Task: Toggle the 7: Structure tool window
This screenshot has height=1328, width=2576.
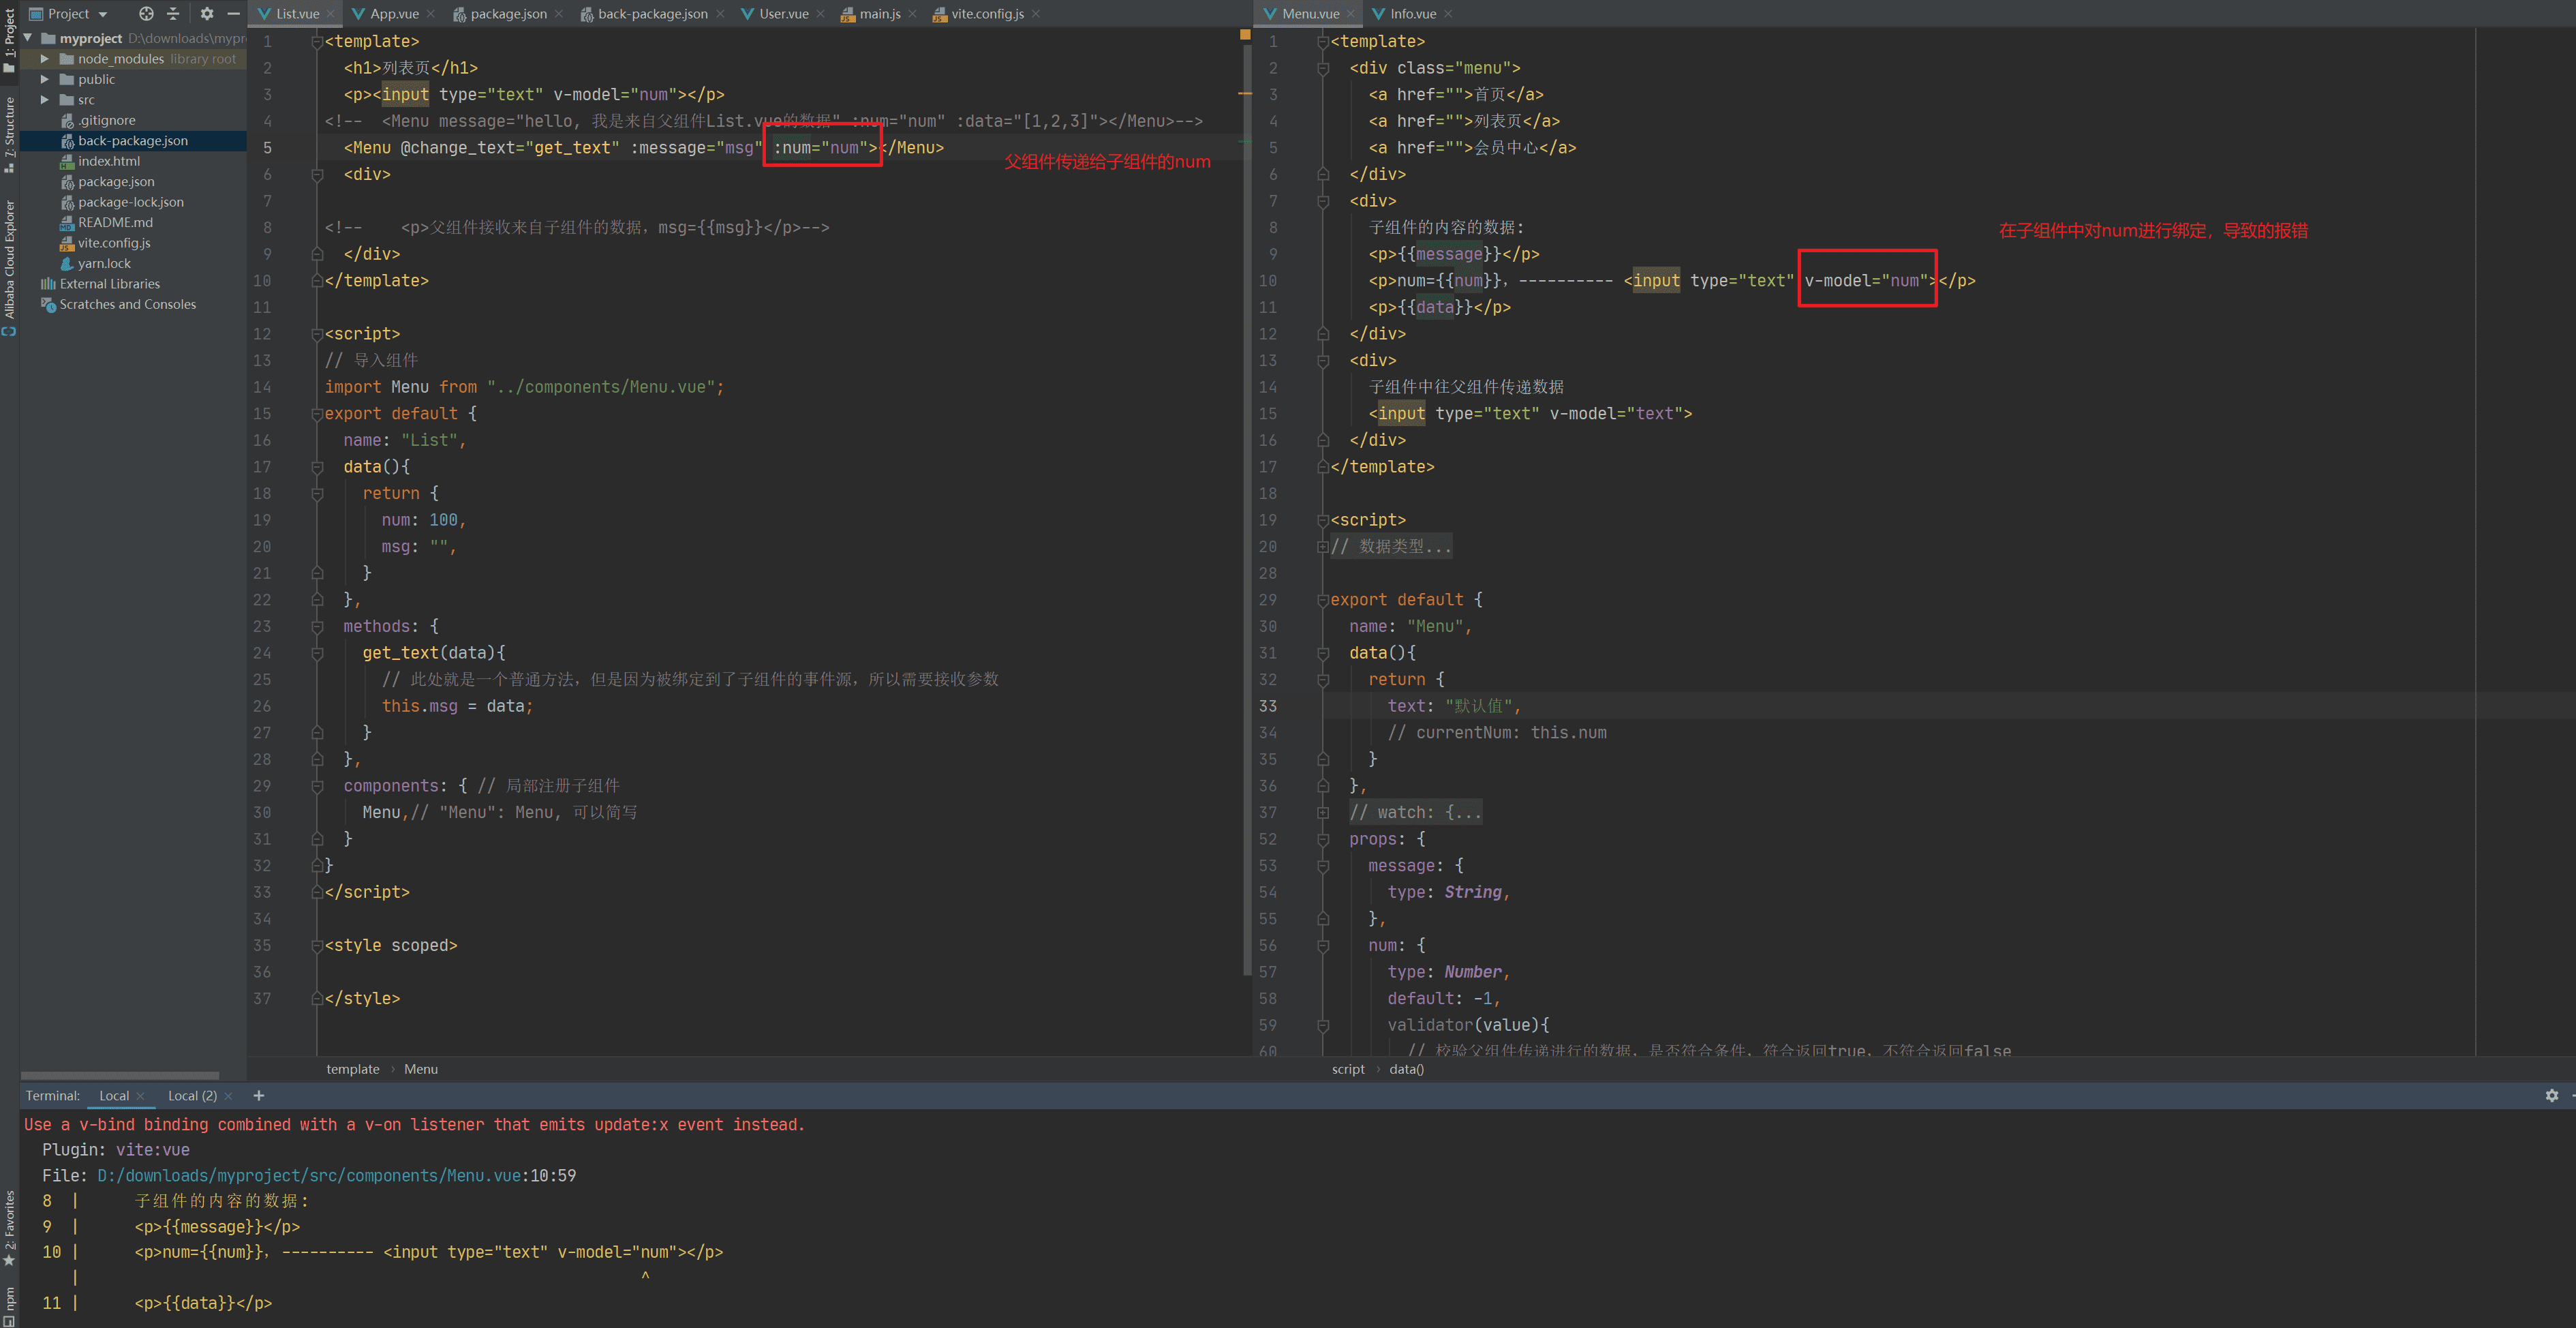Action: pos(9,135)
